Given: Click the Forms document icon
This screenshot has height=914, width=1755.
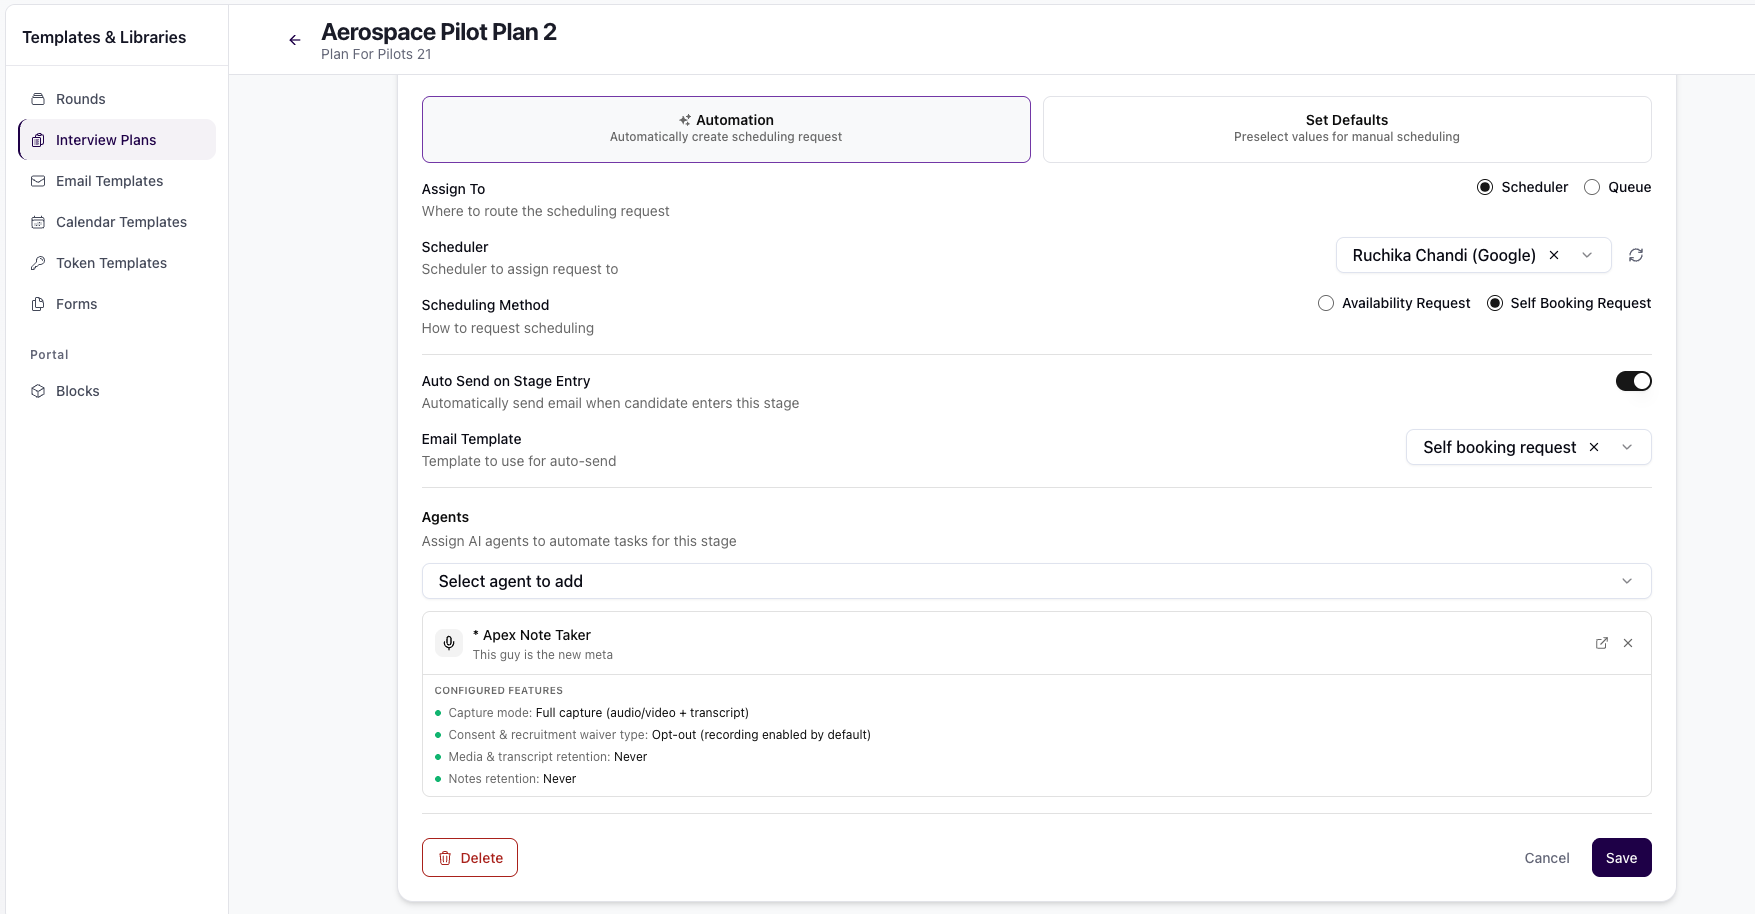Looking at the screenshot, I should pos(38,304).
